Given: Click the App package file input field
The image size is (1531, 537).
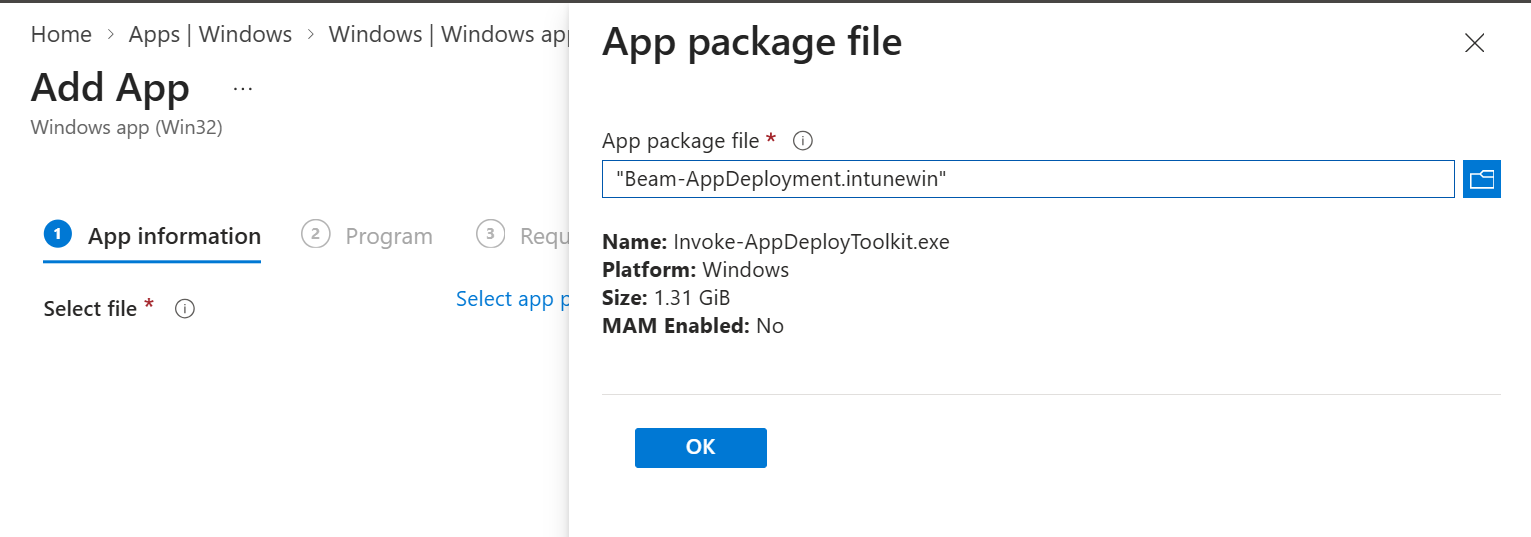Looking at the screenshot, I should pyautogui.click(x=1028, y=179).
